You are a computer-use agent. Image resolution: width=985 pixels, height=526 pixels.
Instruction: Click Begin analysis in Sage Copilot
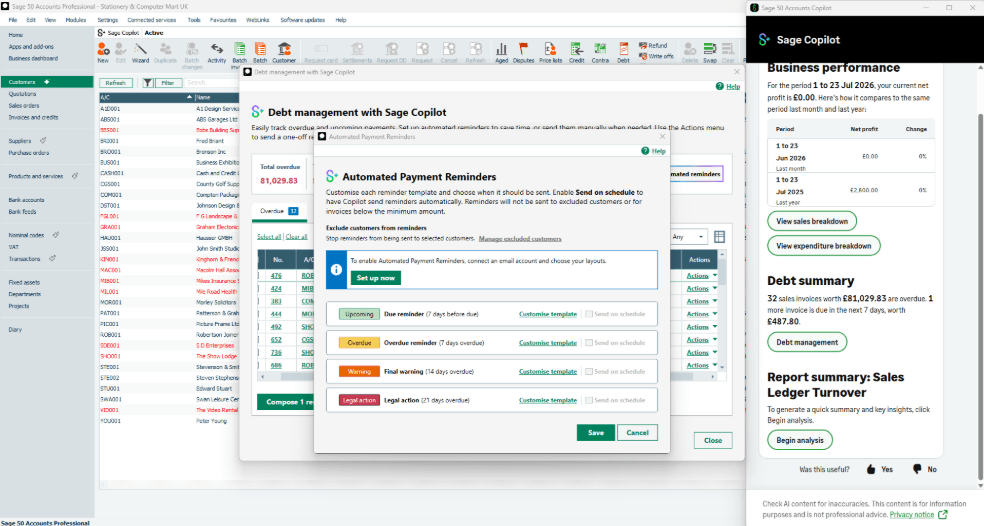pos(800,440)
